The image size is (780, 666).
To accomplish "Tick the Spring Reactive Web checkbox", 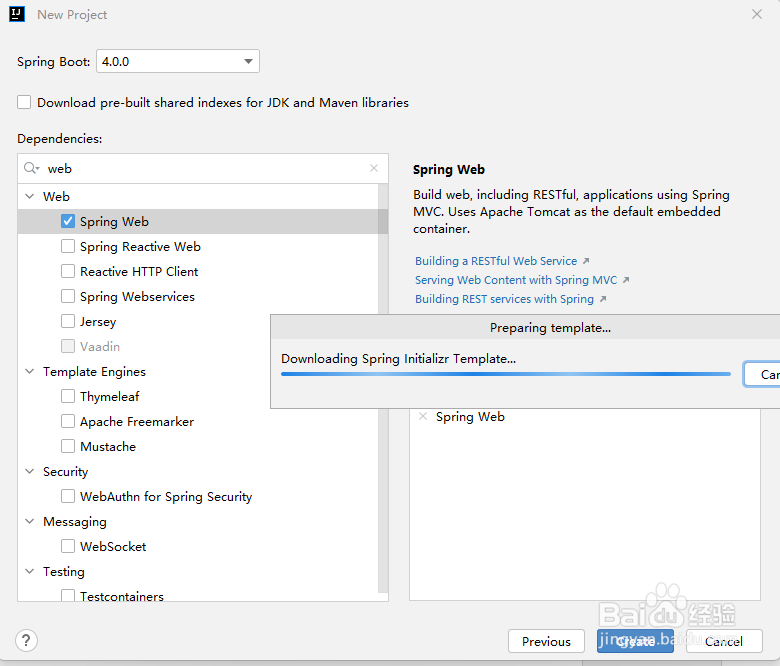I will [x=68, y=247].
